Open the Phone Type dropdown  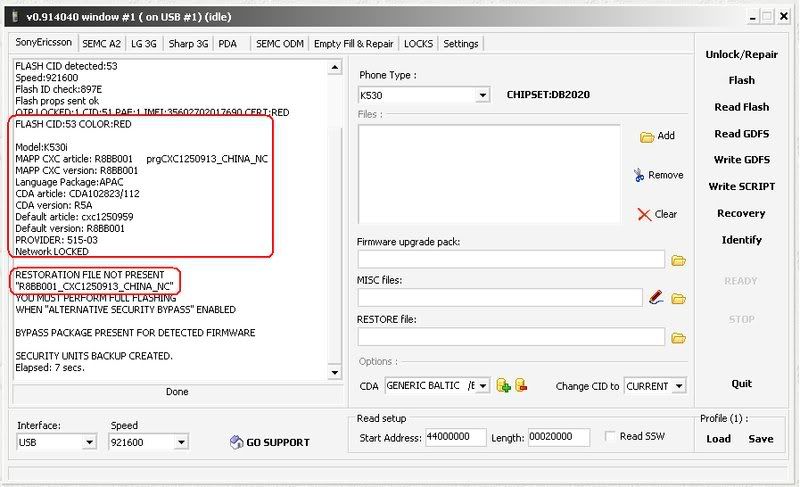coord(482,95)
